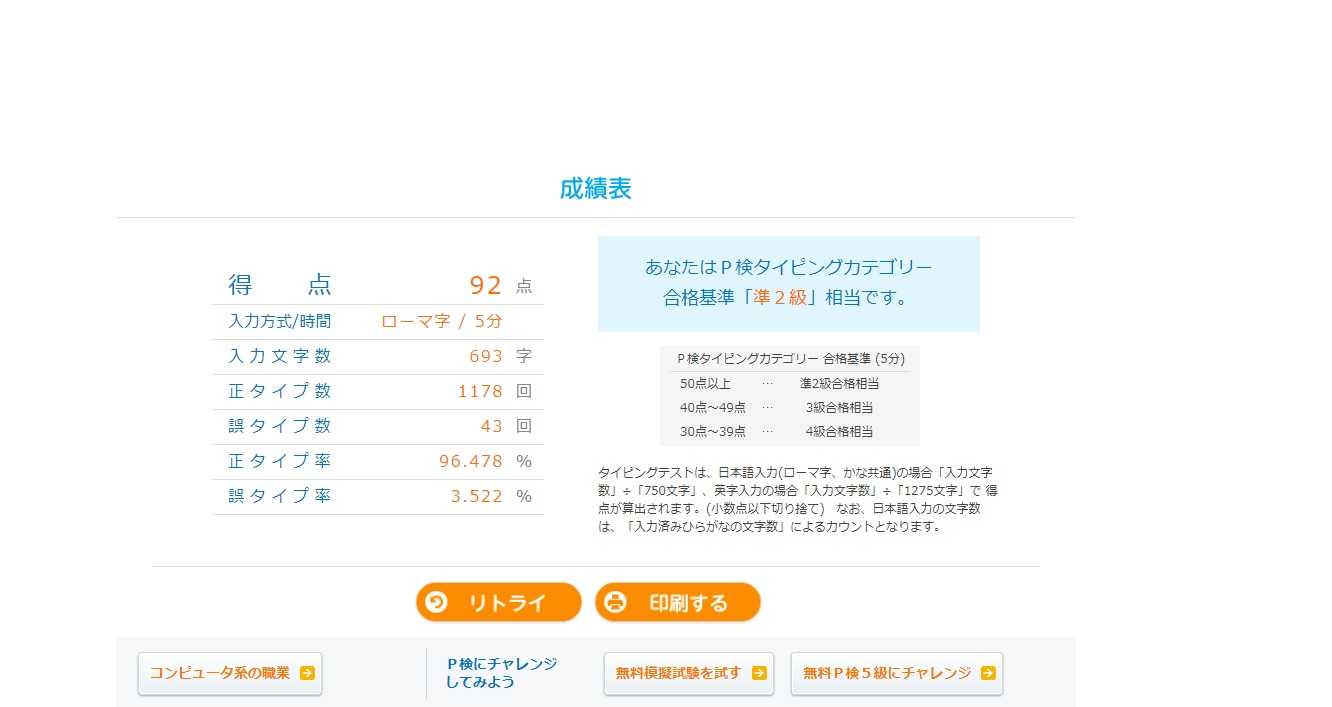
Task: Click the 50点以上 row in criteria table
Action: tap(790, 383)
